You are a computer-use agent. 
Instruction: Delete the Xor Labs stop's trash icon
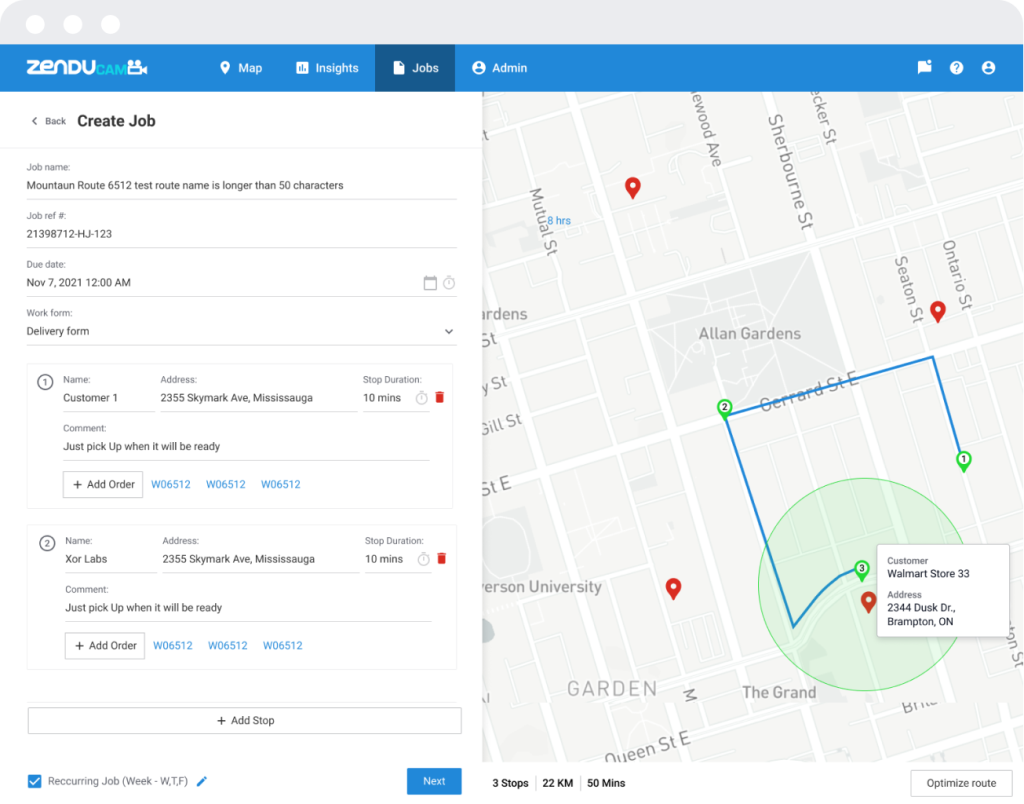click(x=441, y=558)
